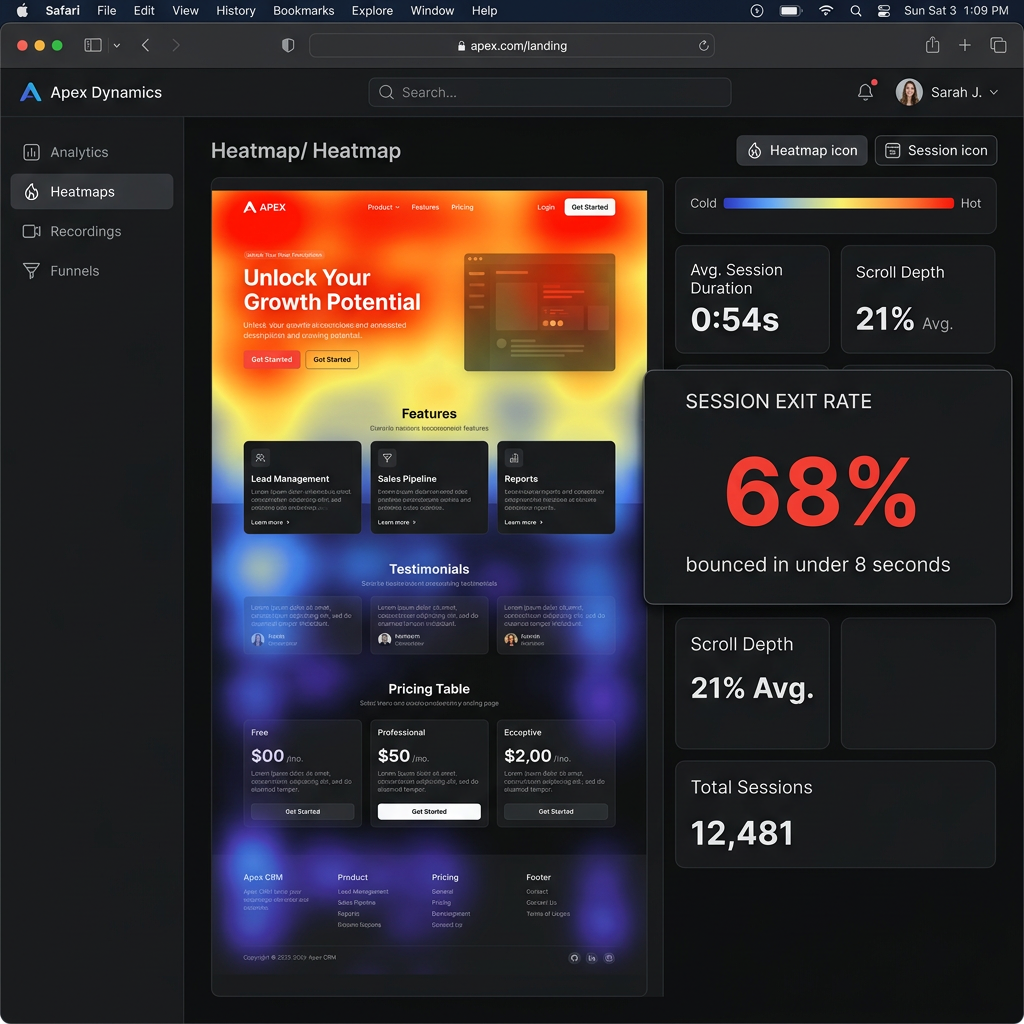Select Heatmaps in the sidebar
The height and width of the screenshot is (1024, 1024).
click(92, 191)
